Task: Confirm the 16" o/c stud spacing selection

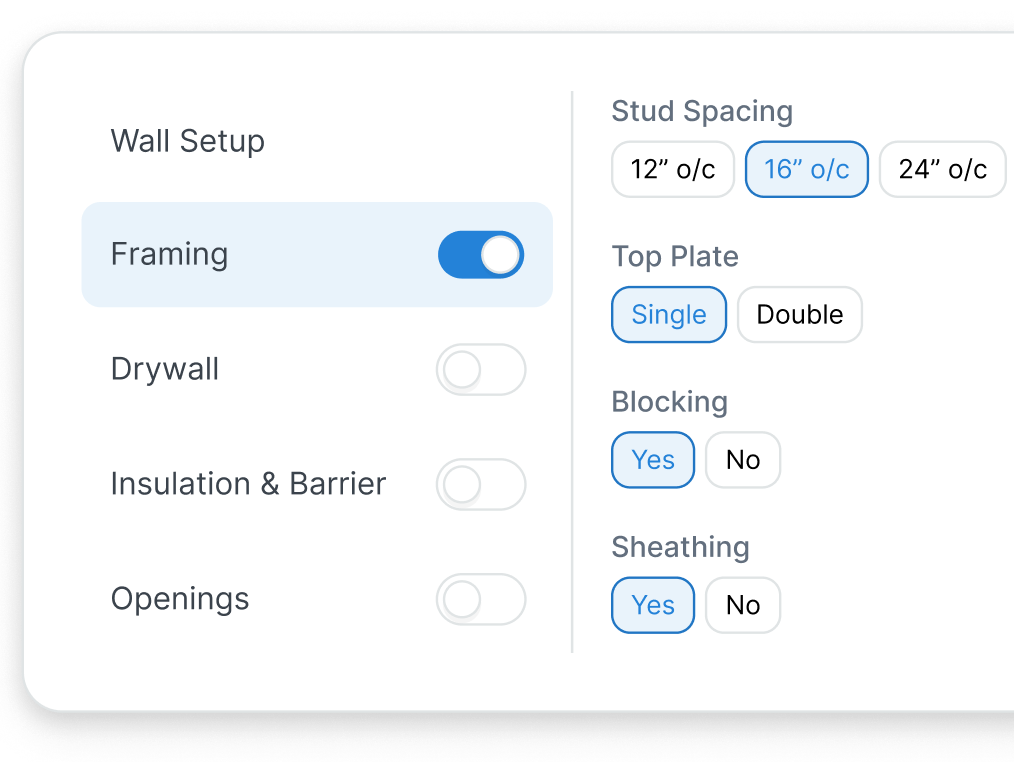Action: 806,169
